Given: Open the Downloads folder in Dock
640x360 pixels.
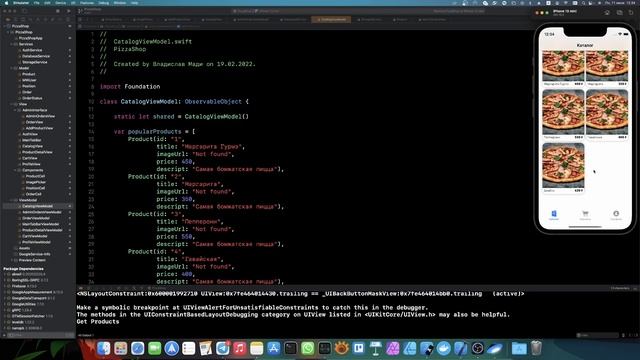Looking at the screenshot, I should [519, 348].
